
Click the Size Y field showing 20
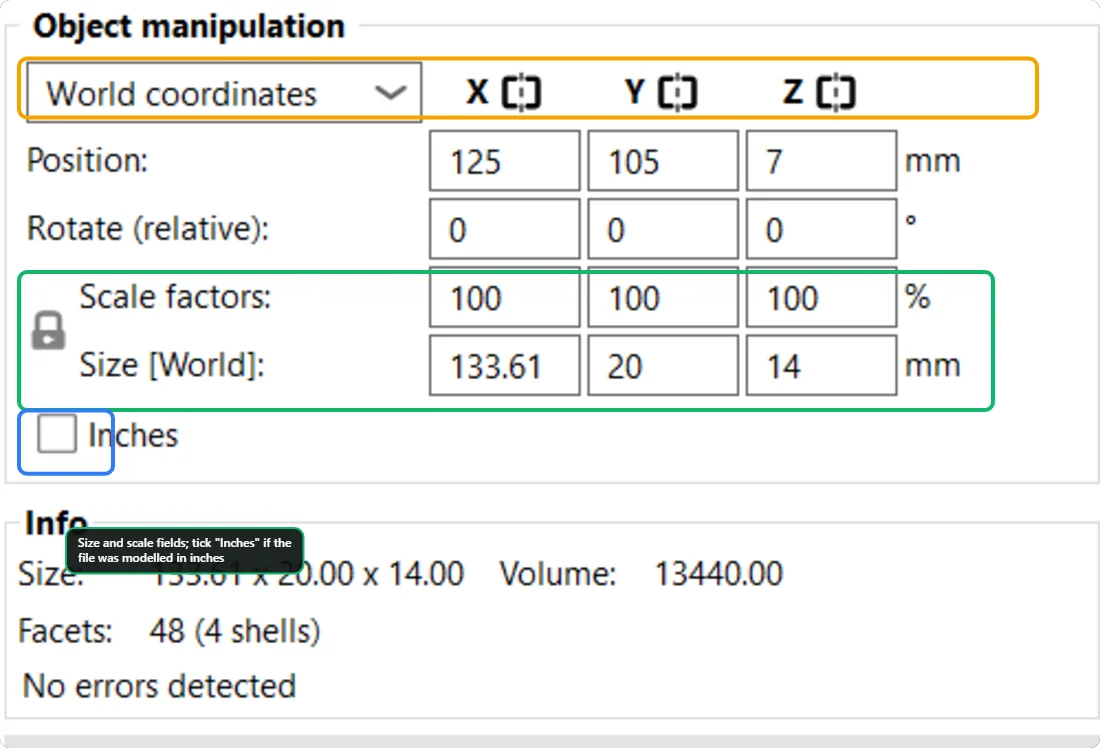click(x=663, y=365)
